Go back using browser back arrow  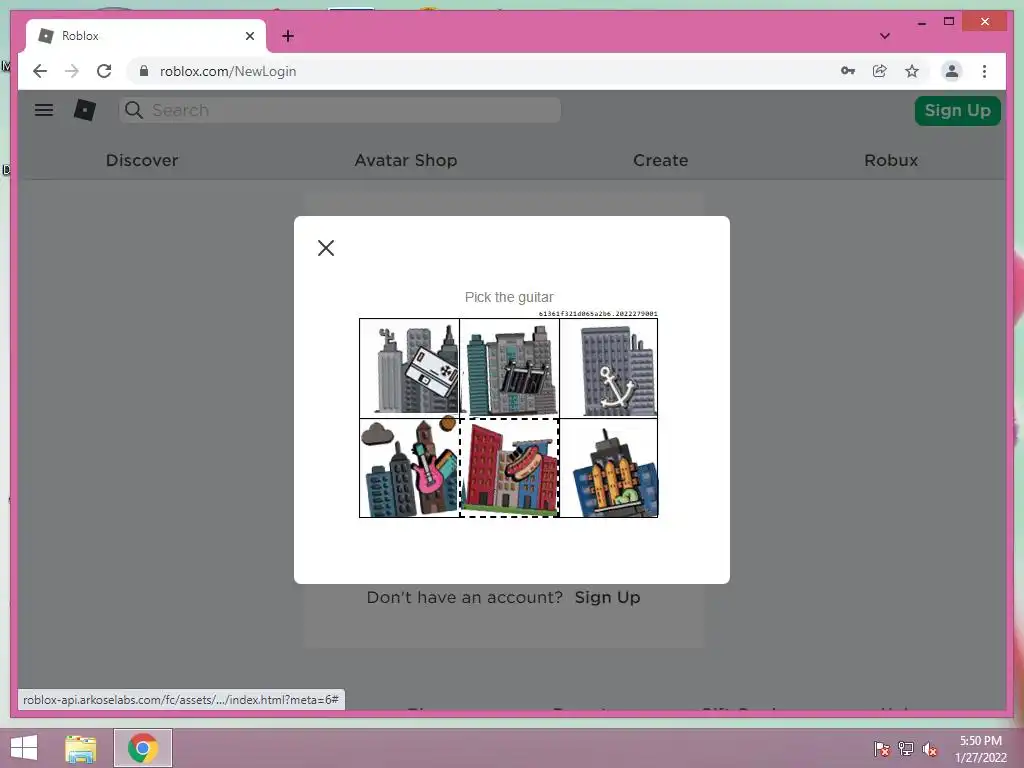coord(40,71)
